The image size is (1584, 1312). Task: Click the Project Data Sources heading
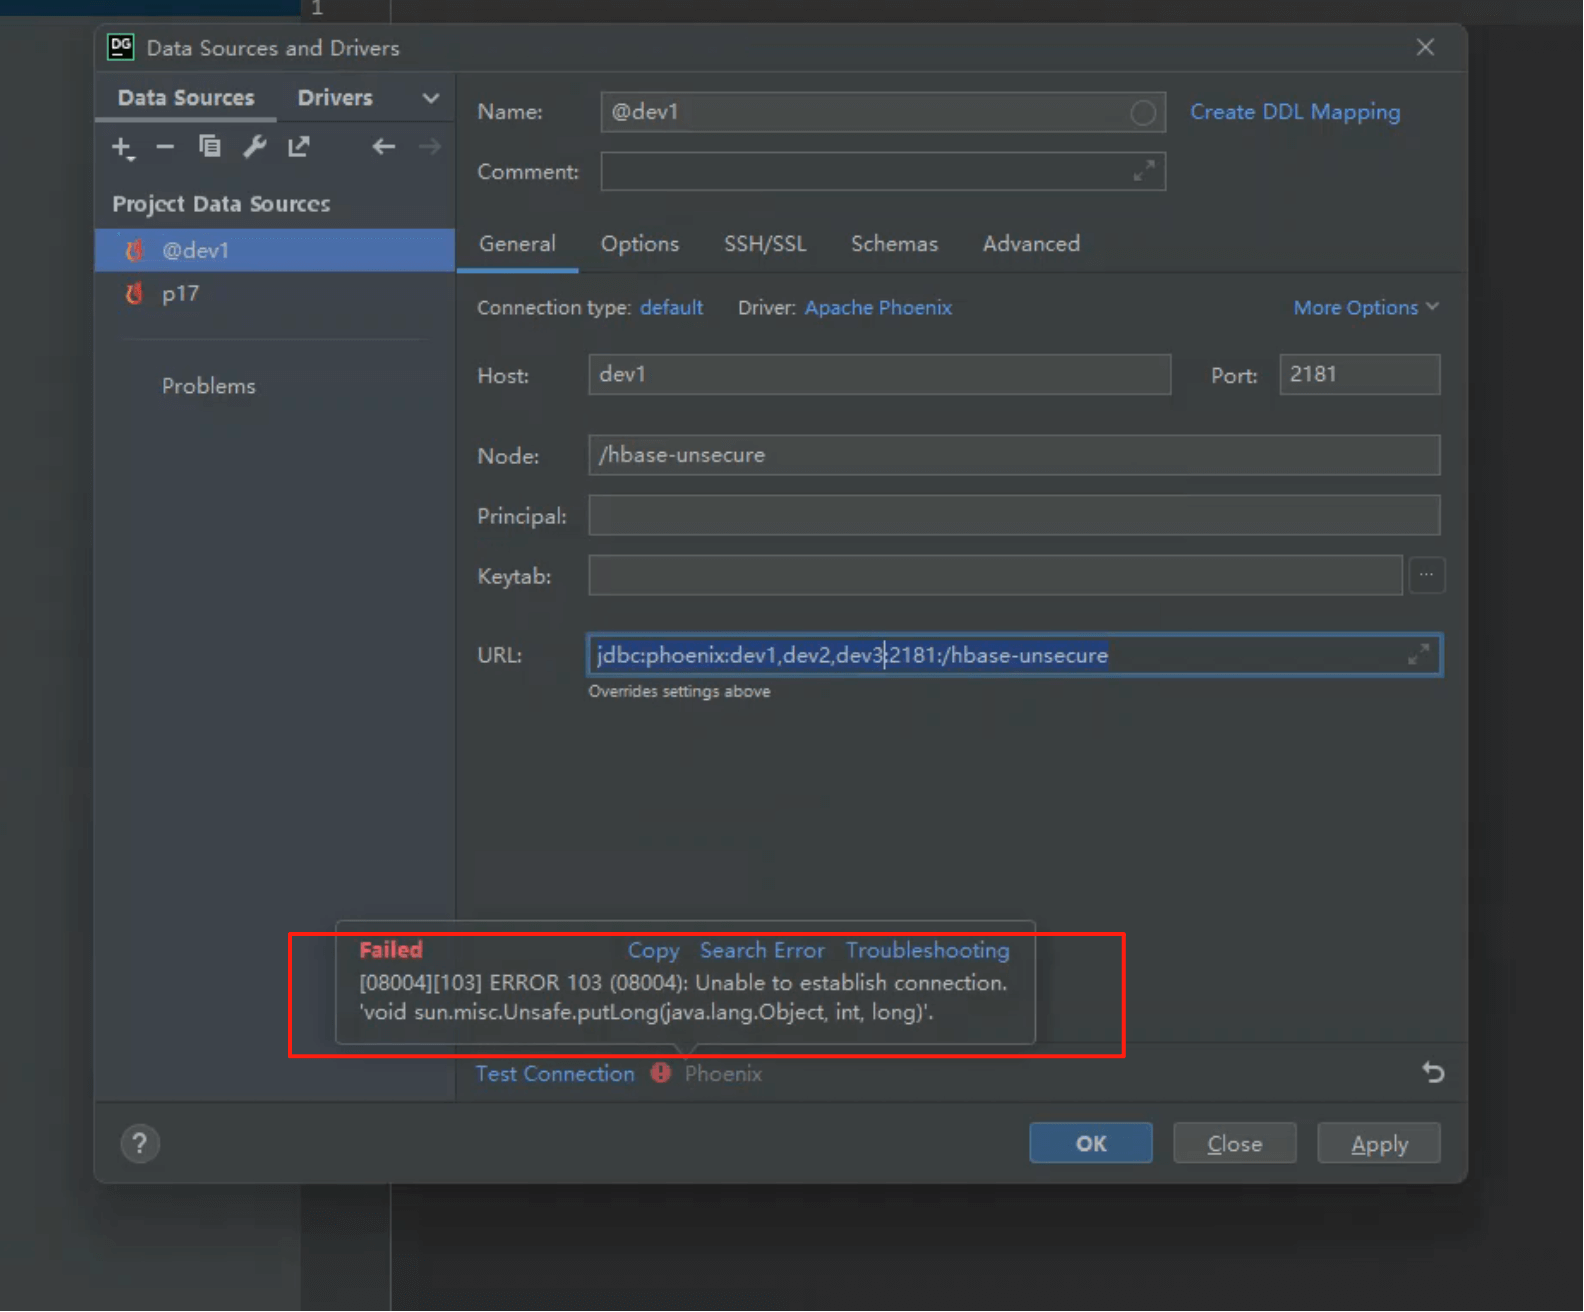(x=221, y=204)
